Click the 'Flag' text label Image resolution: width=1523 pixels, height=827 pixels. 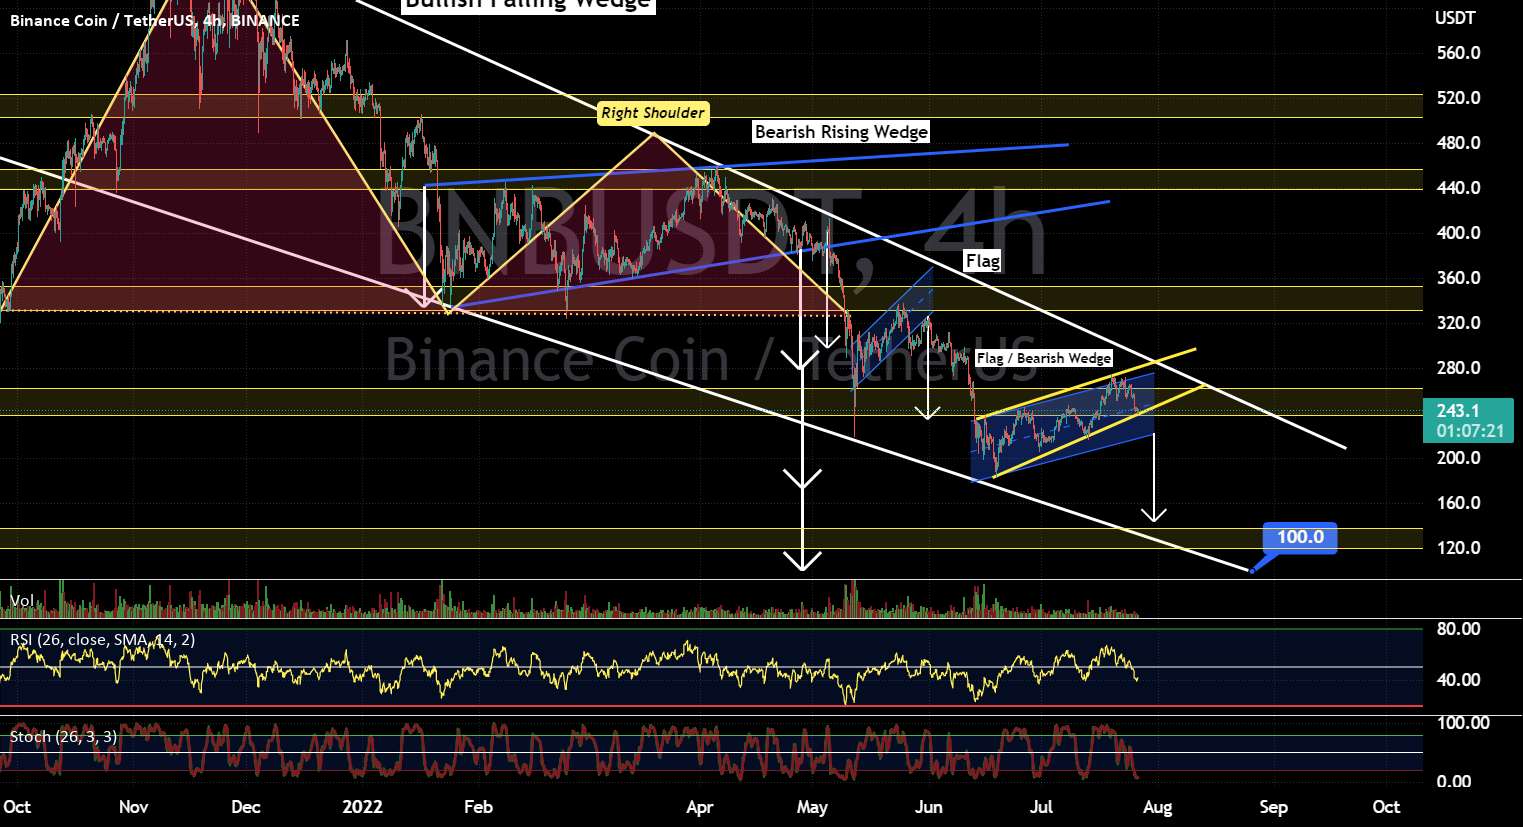[983, 261]
